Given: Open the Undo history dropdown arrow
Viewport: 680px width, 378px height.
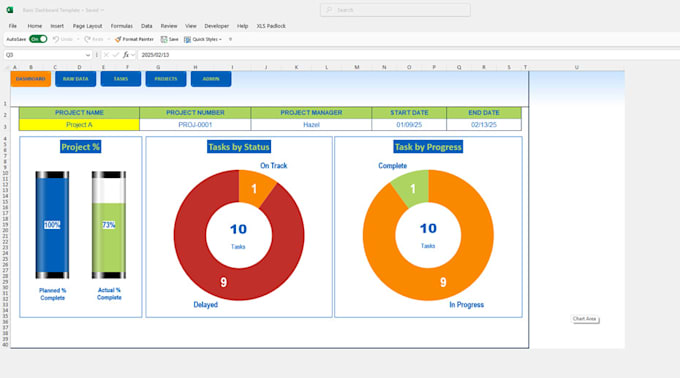Looking at the screenshot, I should pyautogui.click(x=78, y=39).
